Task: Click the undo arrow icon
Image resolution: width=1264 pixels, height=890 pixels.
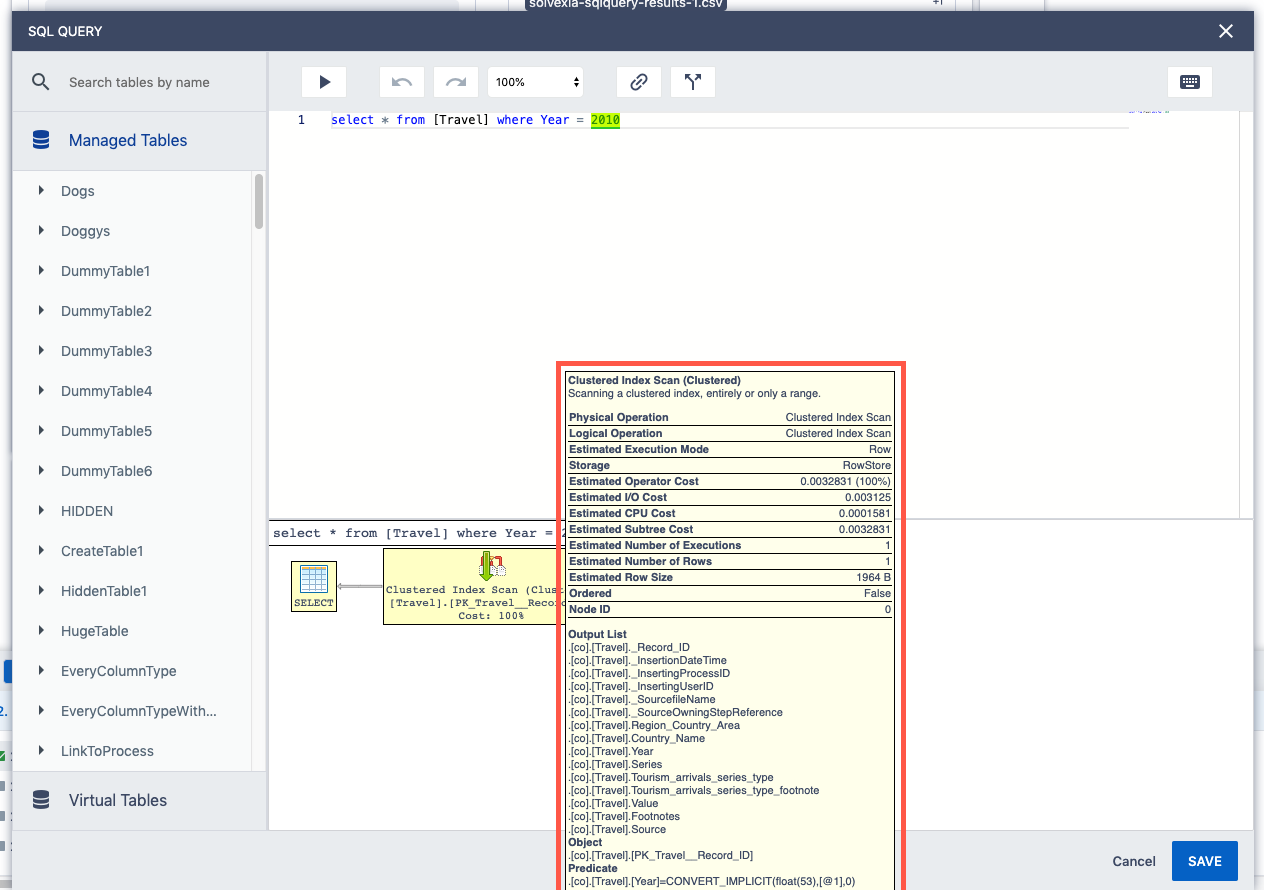Action: [402, 82]
